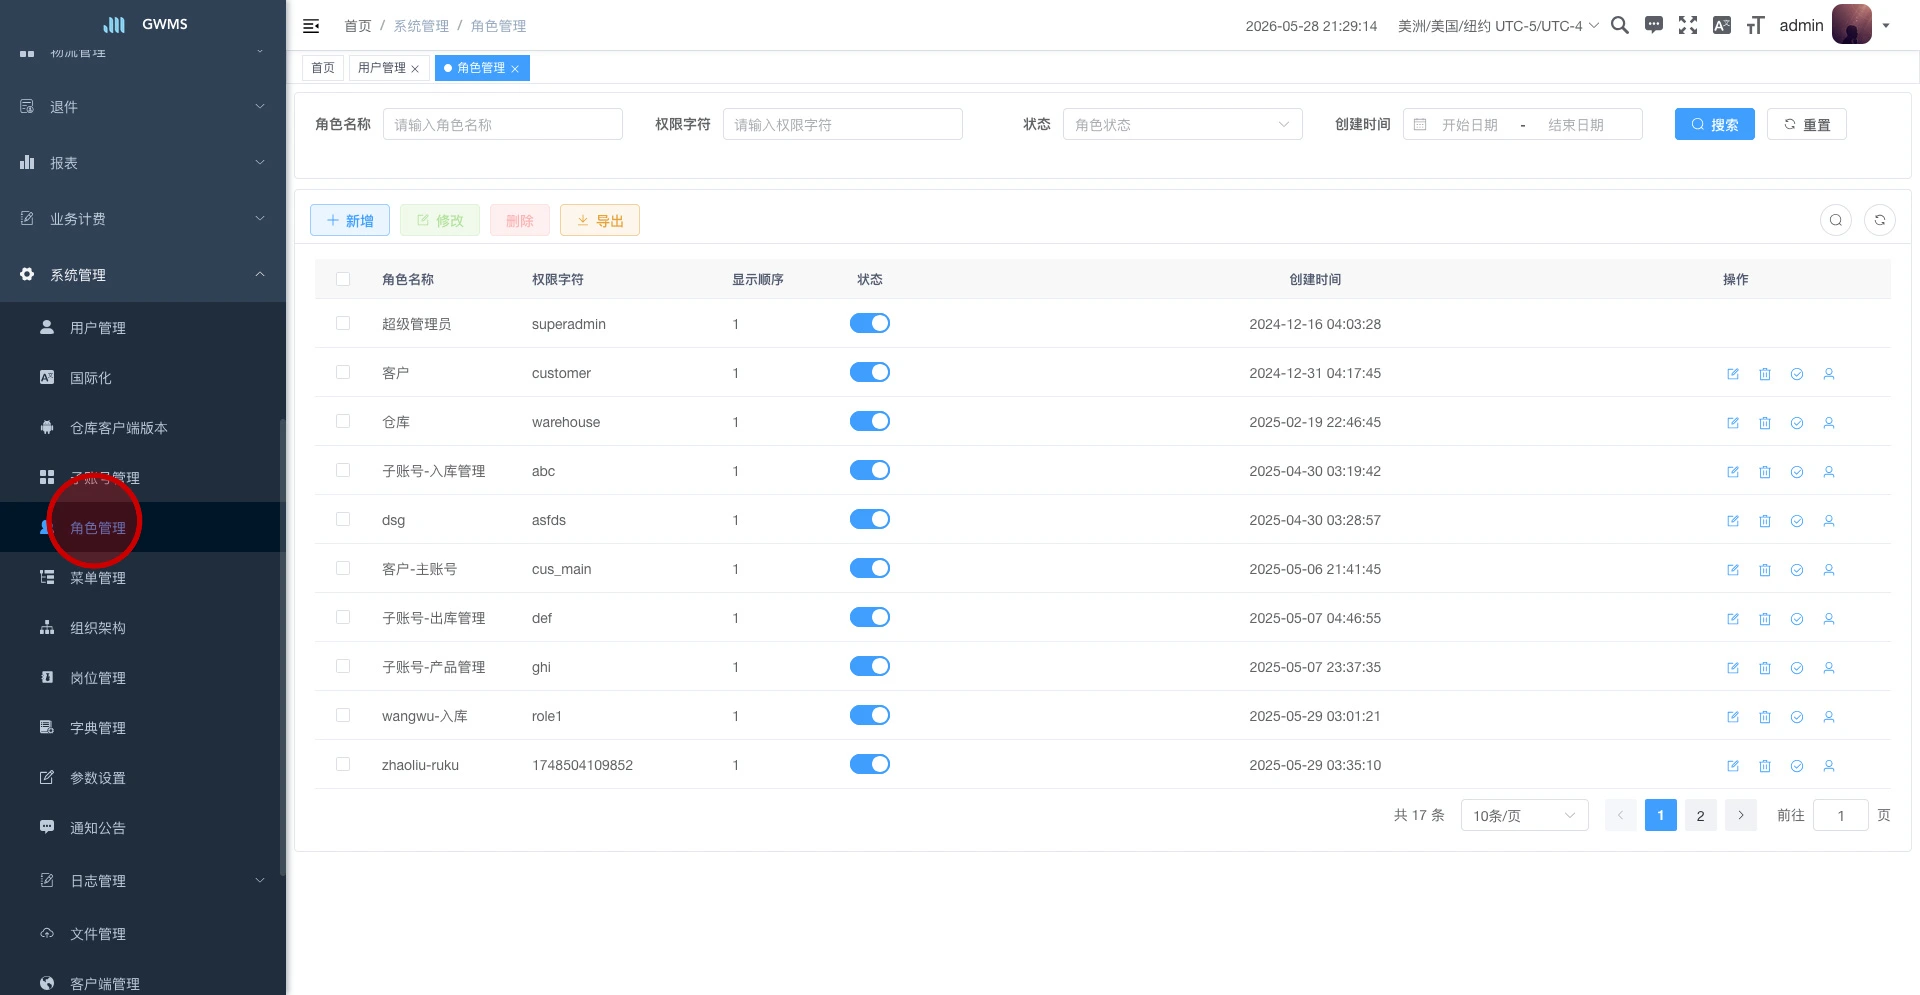The height and width of the screenshot is (995, 1920).
Task: Collapse the sidebar with the hamburger icon
Action: tap(311, 26)
